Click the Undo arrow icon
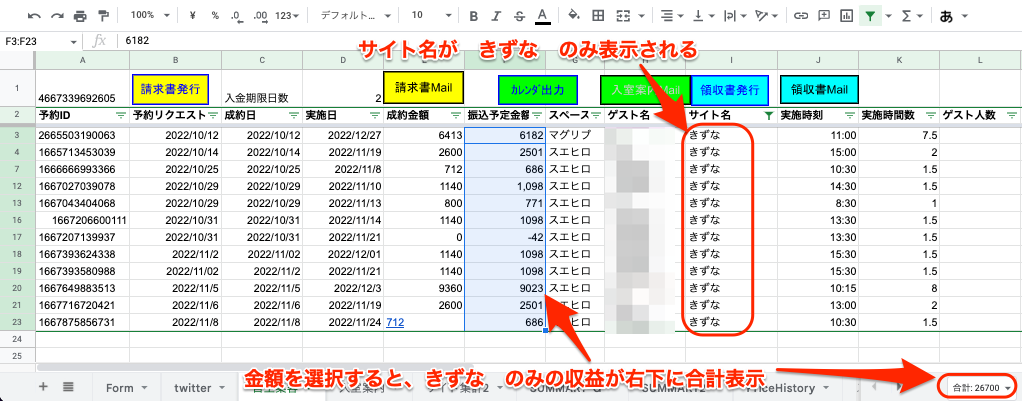 click(x=34, y=16)
